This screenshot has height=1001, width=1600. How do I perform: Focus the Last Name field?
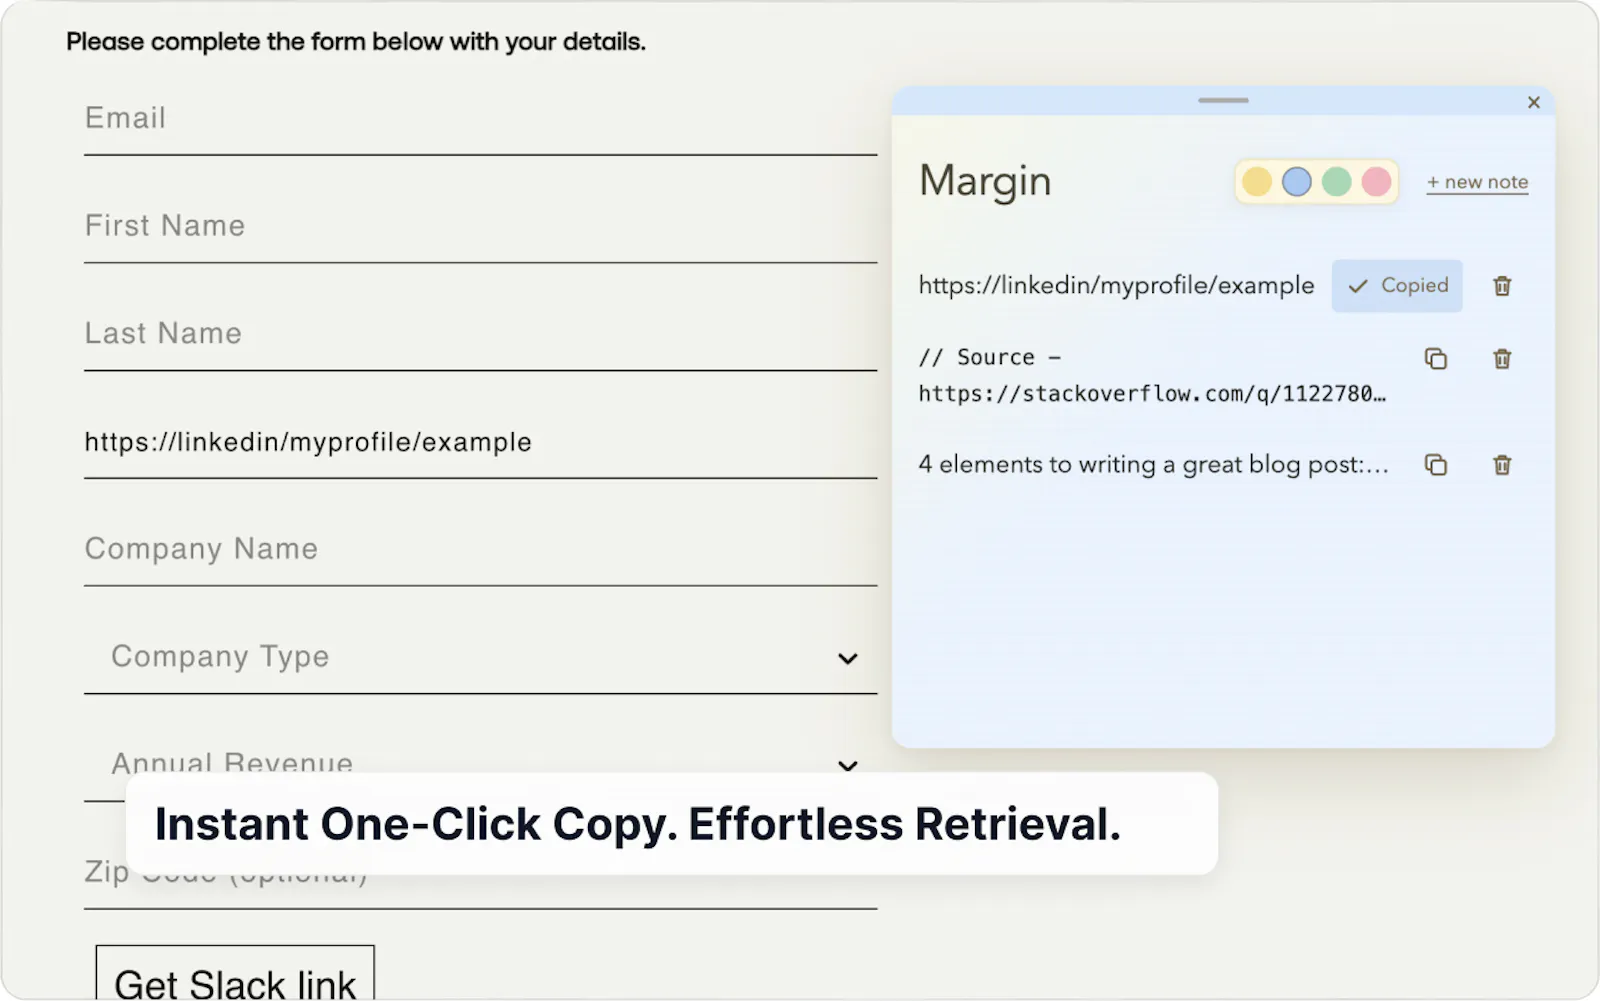tap(480, 335)
